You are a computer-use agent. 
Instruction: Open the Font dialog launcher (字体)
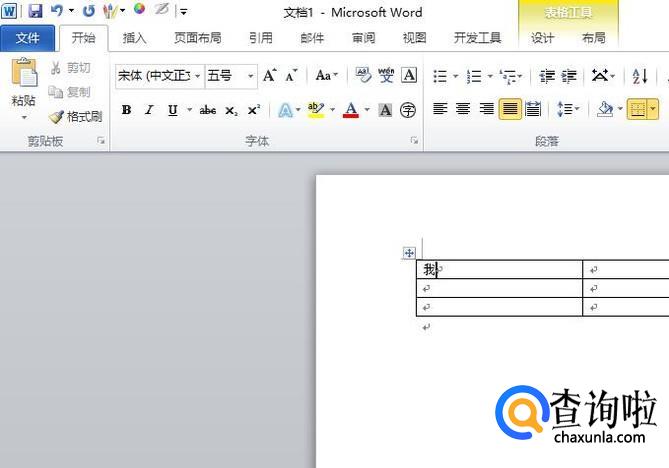point(414,140)
